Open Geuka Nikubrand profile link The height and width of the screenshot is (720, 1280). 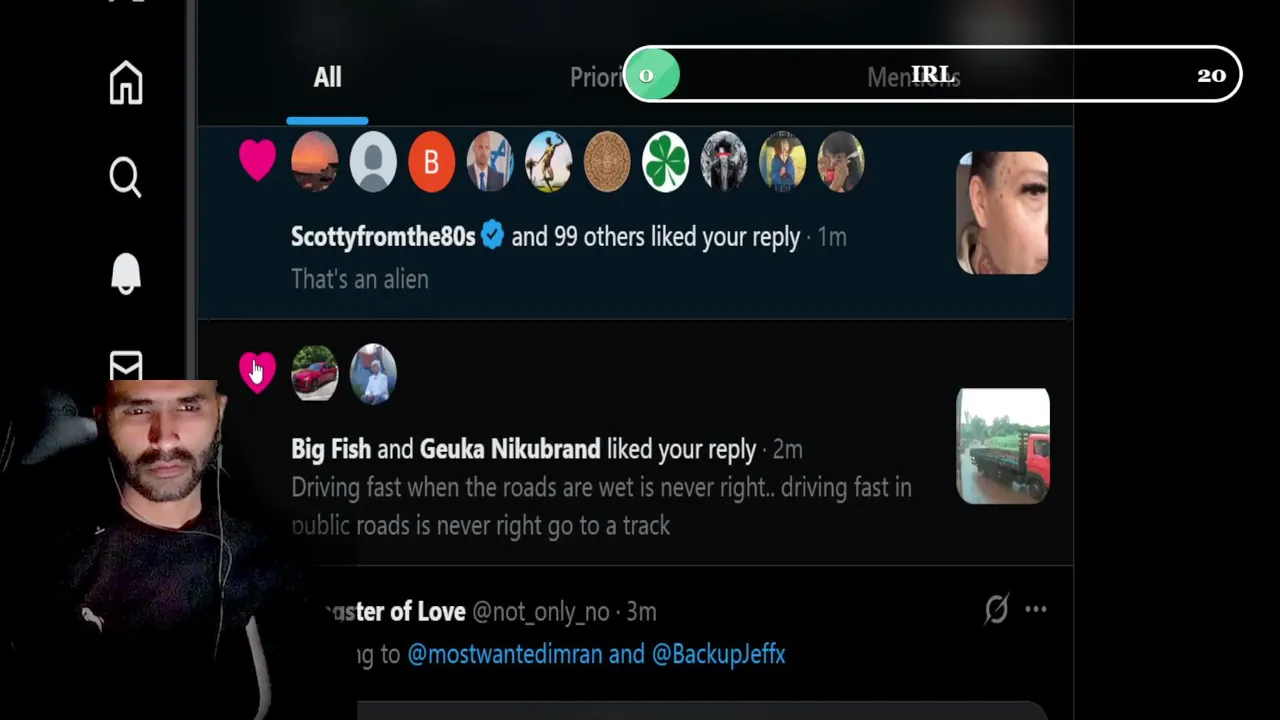[x=510, y=449]
